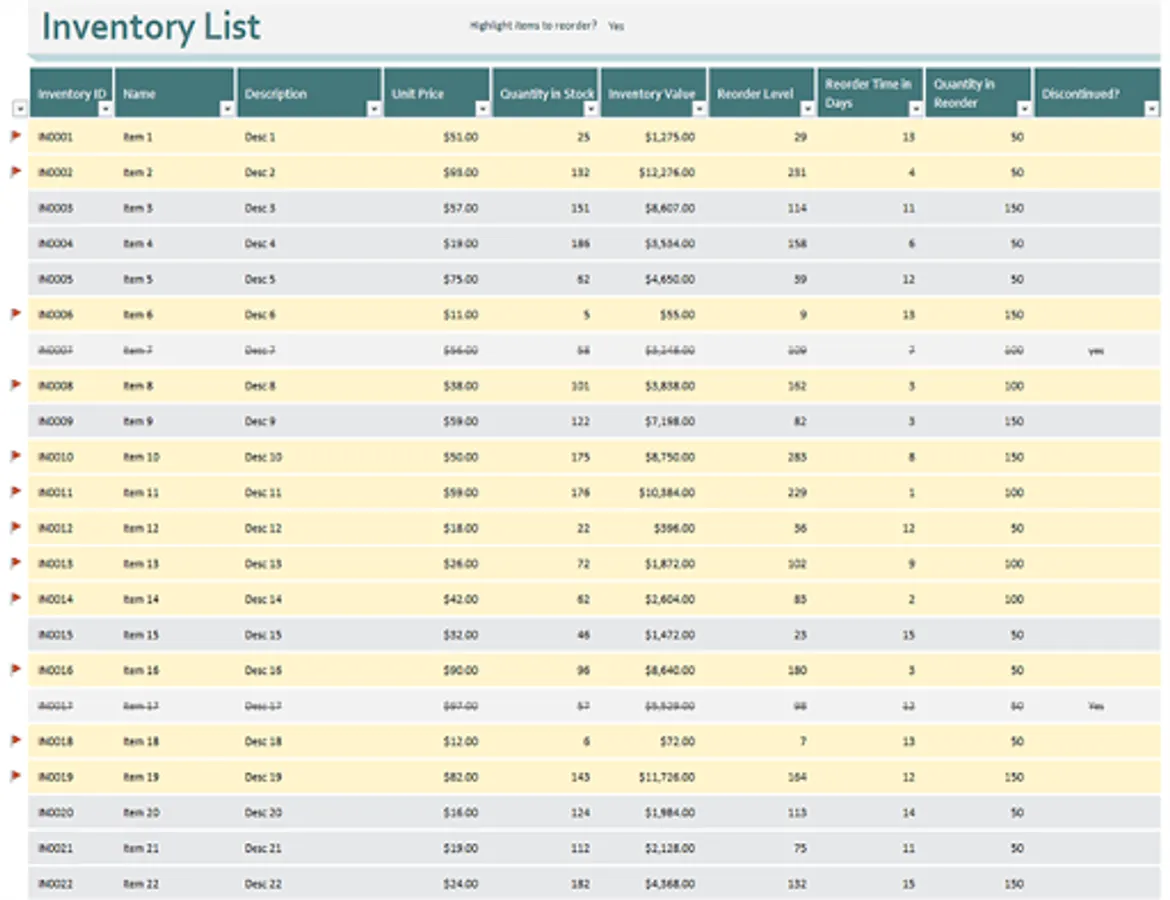This screenshot has height=900, width=1170.
Task: Select the Discontinued 'Yes' cell for IN0017
Action: click(x=1096, y=706)
